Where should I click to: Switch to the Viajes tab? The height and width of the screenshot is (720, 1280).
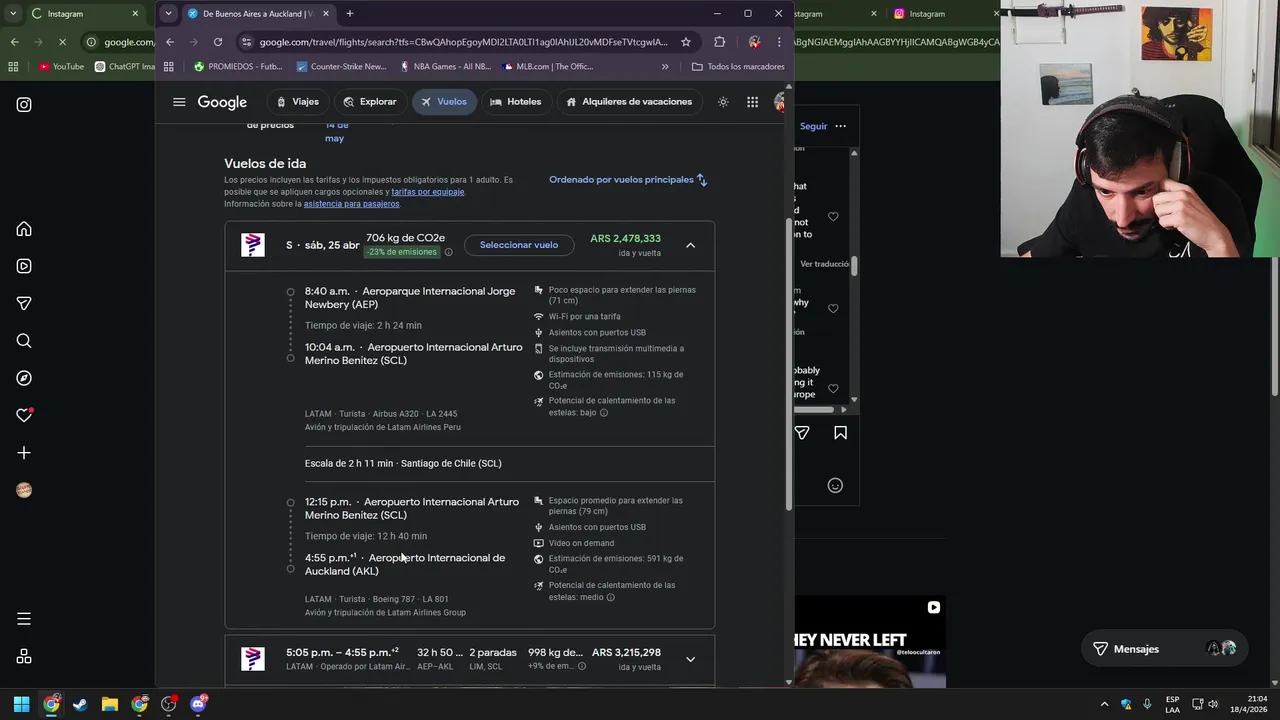(297, 102)
